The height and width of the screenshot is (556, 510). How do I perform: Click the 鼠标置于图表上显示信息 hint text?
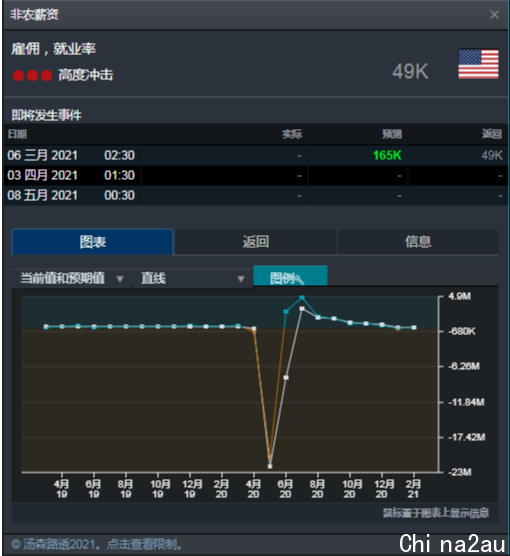coord(436,513)
